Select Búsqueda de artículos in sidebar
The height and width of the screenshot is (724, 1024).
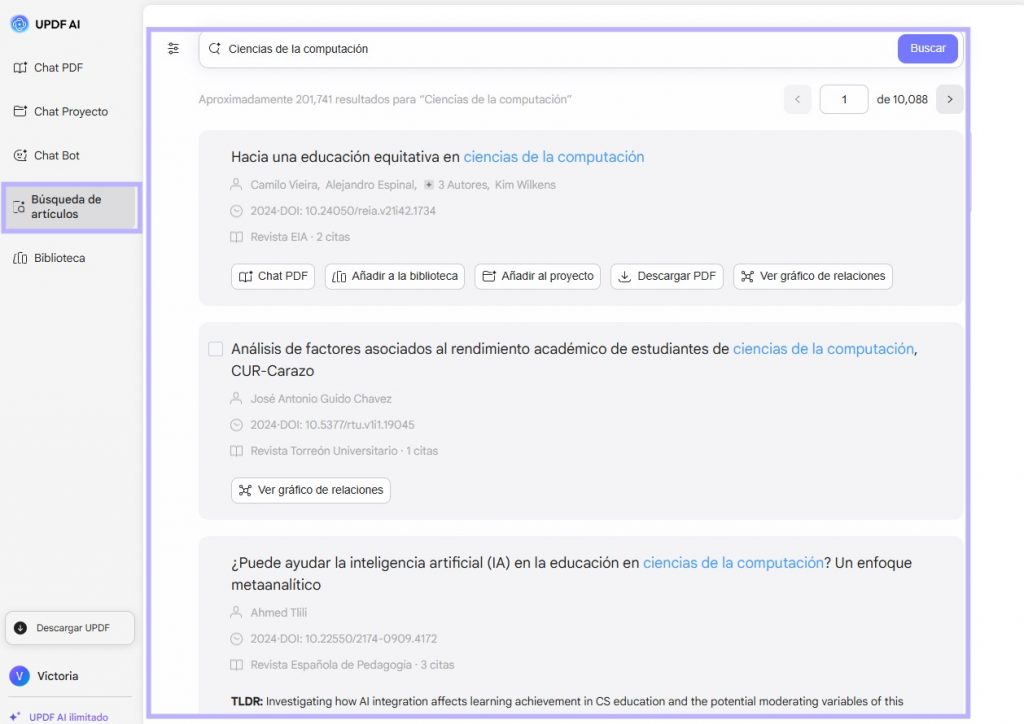tap(71, 207)
